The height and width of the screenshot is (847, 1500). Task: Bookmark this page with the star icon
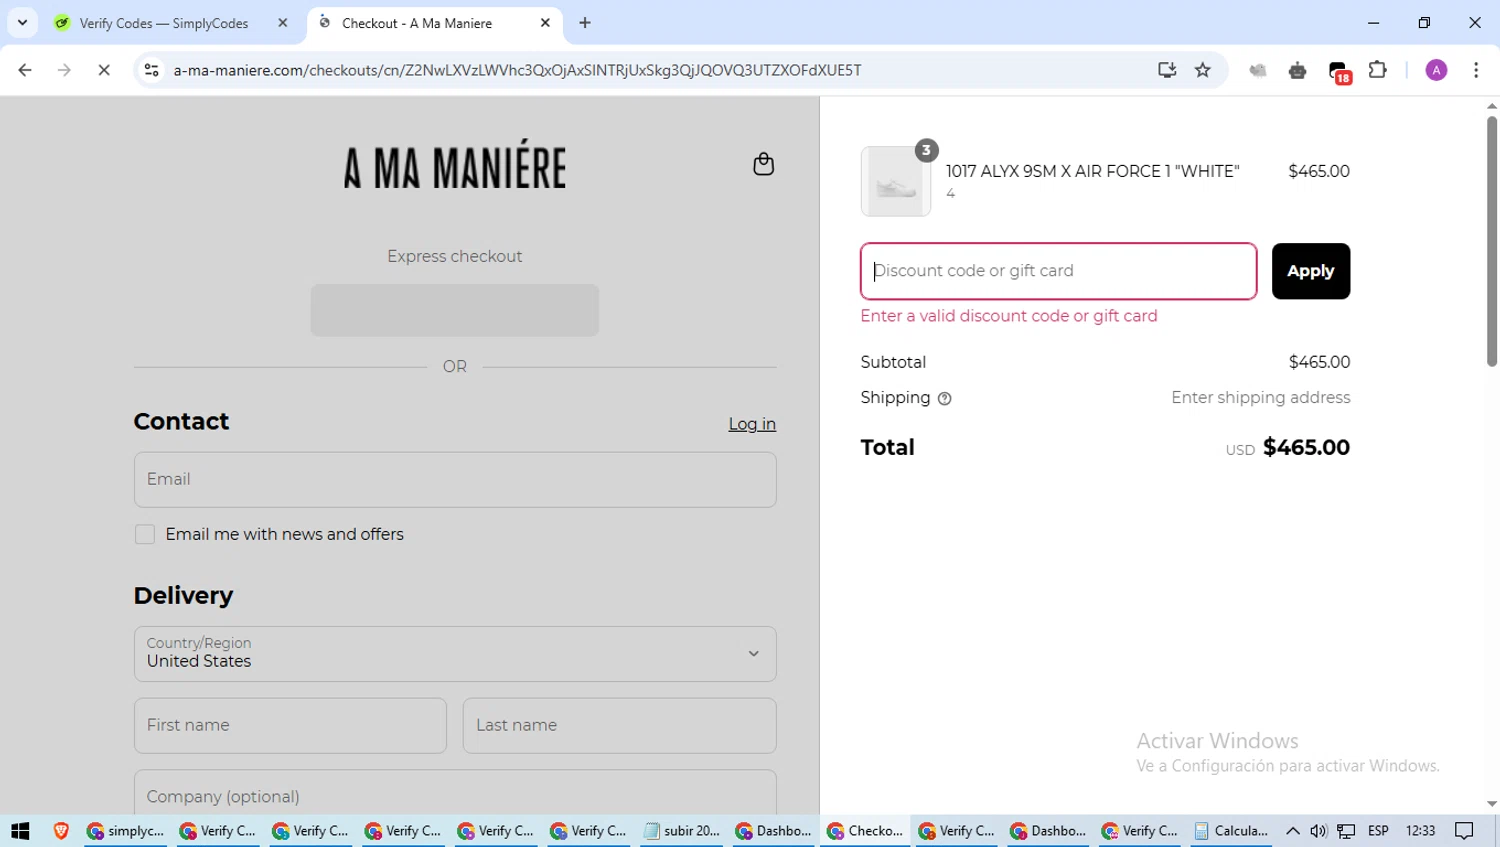click(x=1202, y=70)
